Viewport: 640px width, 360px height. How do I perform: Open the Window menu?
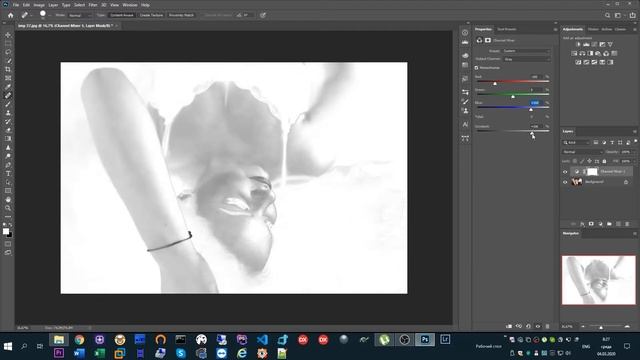[130, 5]
